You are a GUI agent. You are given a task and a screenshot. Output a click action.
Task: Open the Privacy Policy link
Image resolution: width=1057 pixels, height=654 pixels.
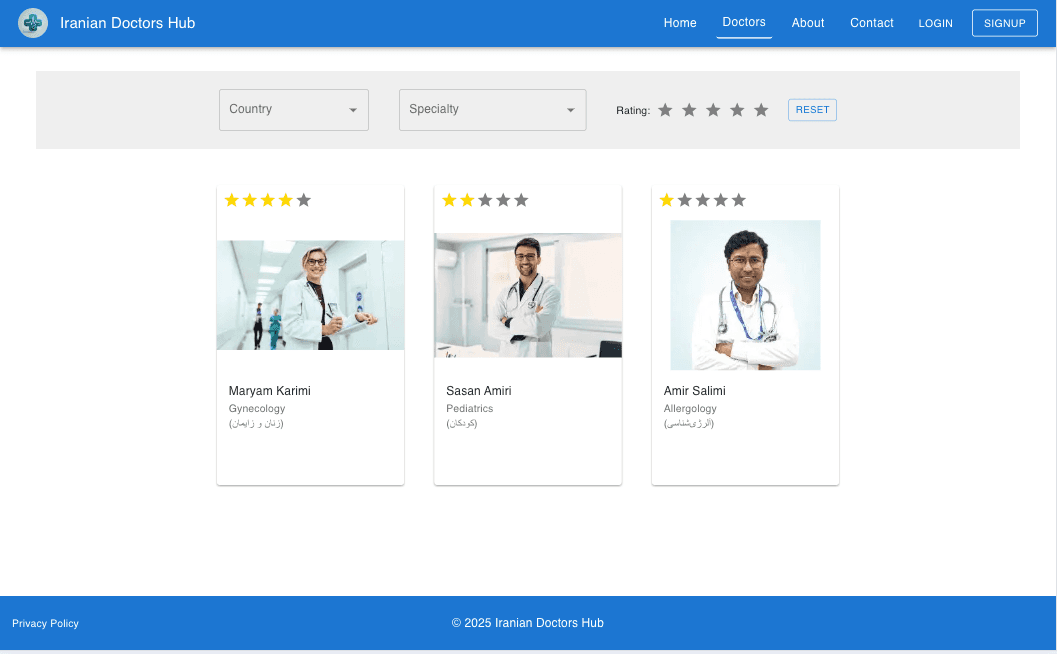(x=45, y=623)
